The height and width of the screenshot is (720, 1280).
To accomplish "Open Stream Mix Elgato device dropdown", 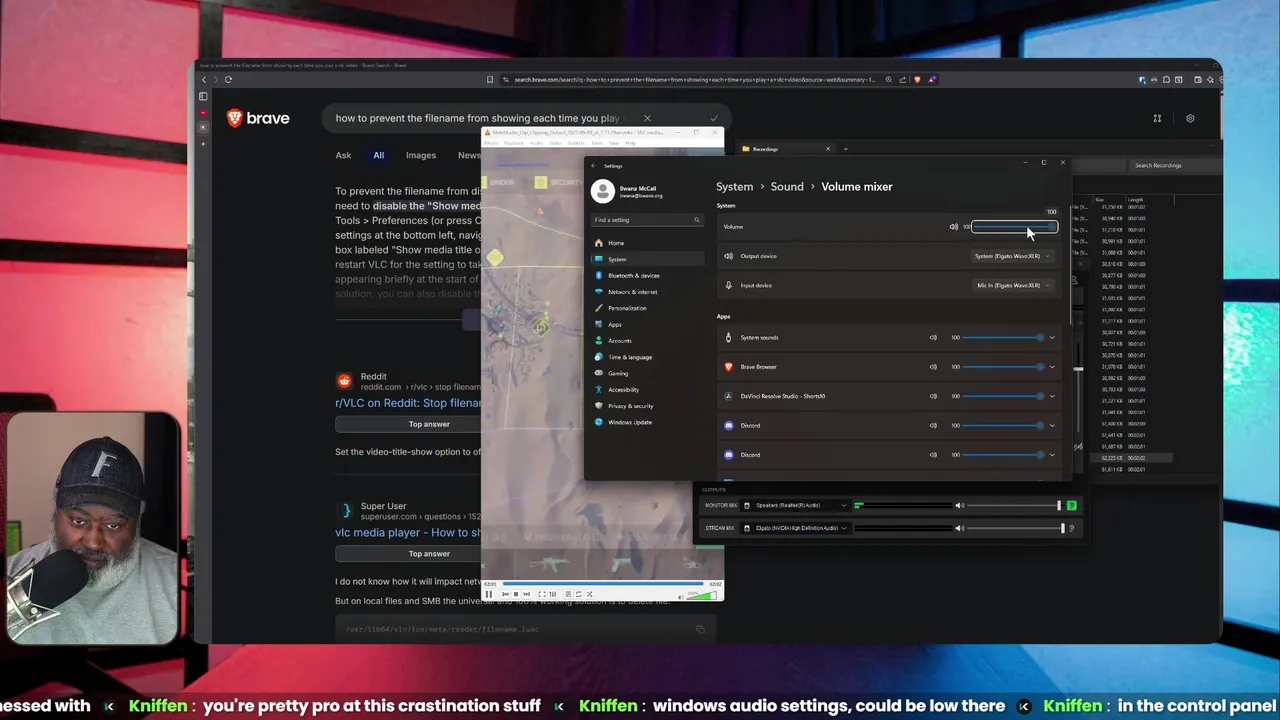I will coord(796,528).
